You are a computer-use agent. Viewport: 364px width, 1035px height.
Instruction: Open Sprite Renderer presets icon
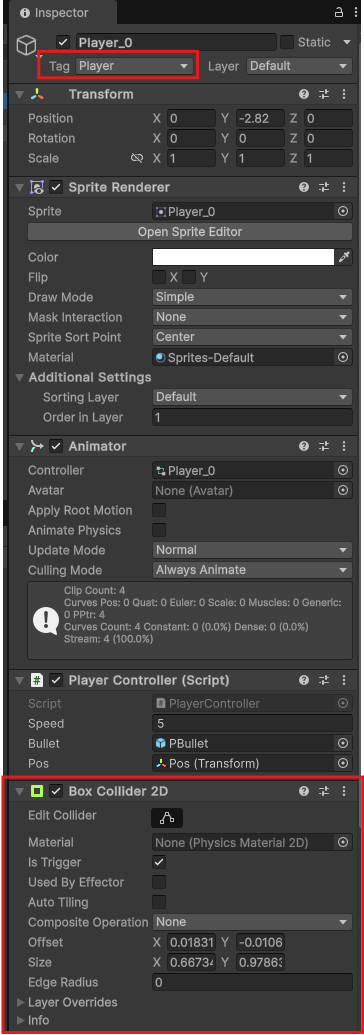click(x=324, y=187)
